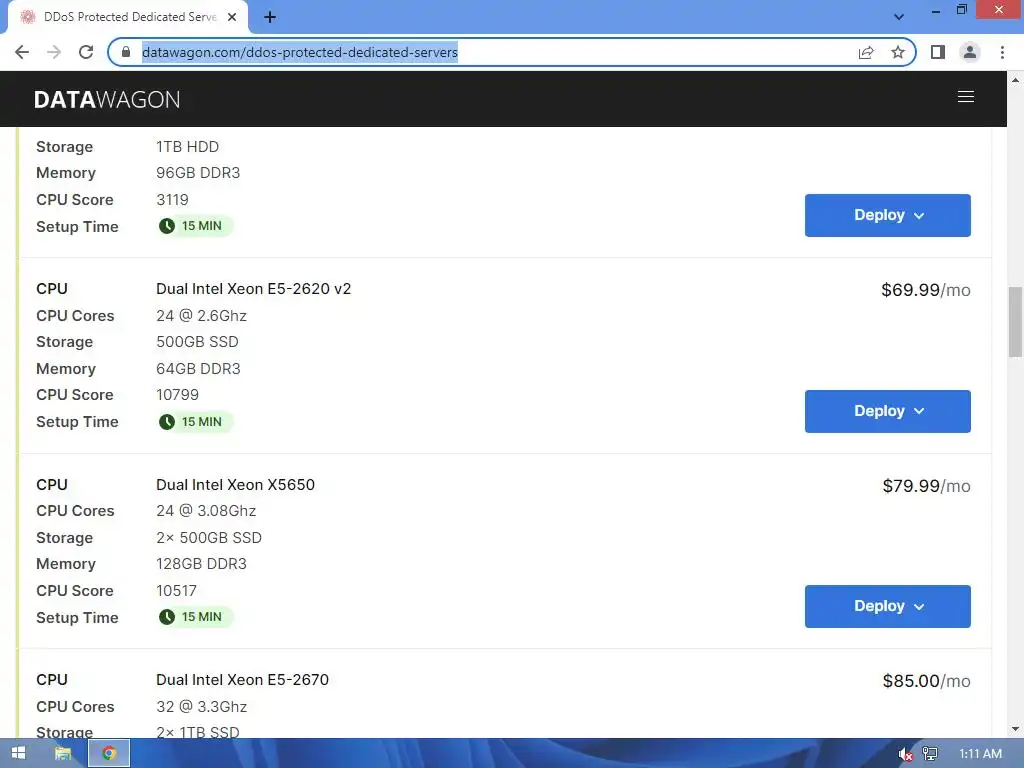Click CPU score value 3119
Image resolution: width=1024 pixels, height=768 pixels.
pyautogui.click(x=172, y=200)
